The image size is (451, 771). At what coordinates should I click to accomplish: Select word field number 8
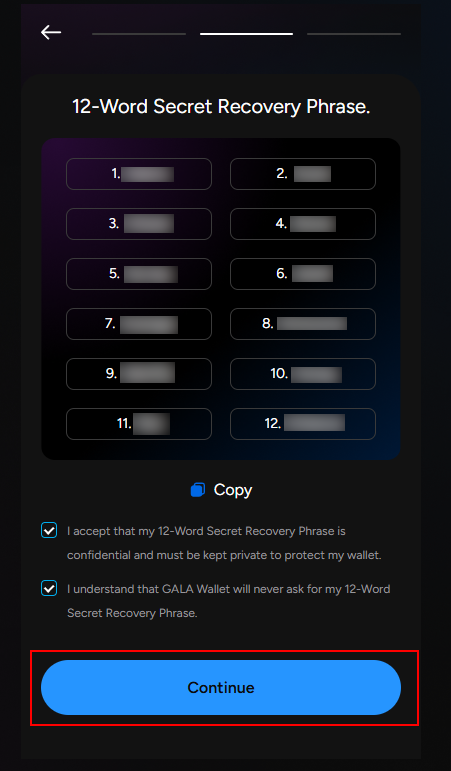[x=303, y=324]
